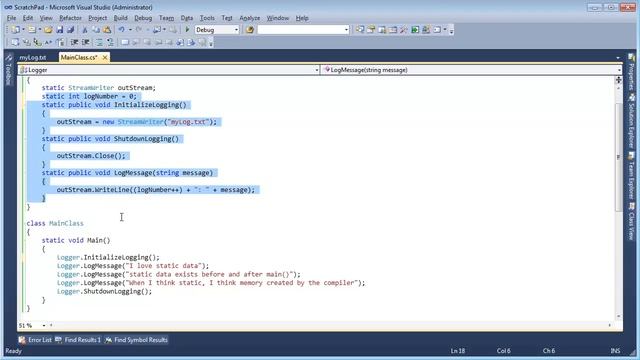Toggle a bookmark on the current line
640x360 pixels.
pyautogui.click(x=125, y=42)
